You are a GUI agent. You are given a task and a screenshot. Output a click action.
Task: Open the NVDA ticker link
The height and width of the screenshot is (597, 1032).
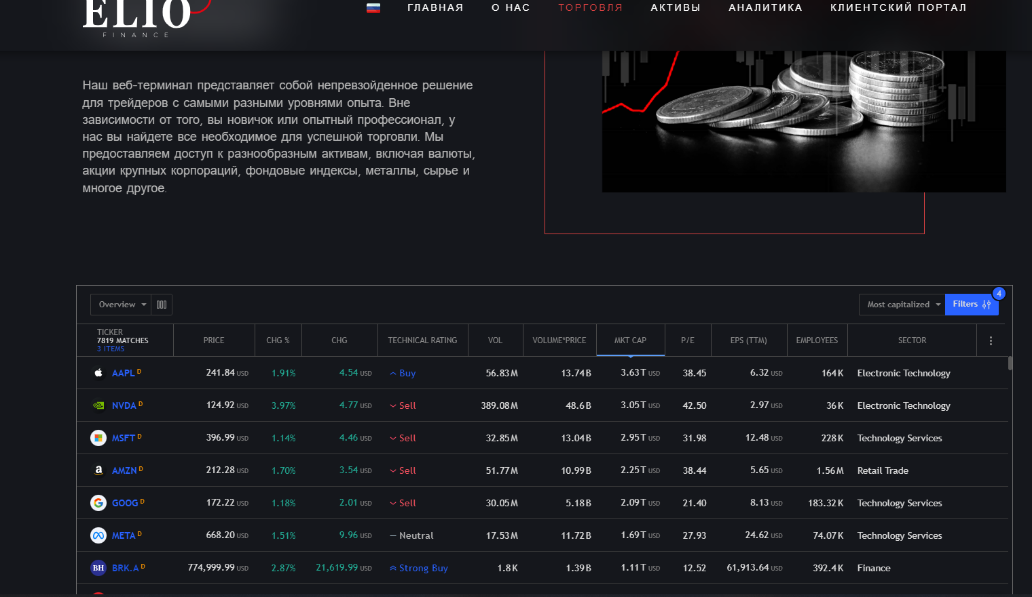pos(124,405)
